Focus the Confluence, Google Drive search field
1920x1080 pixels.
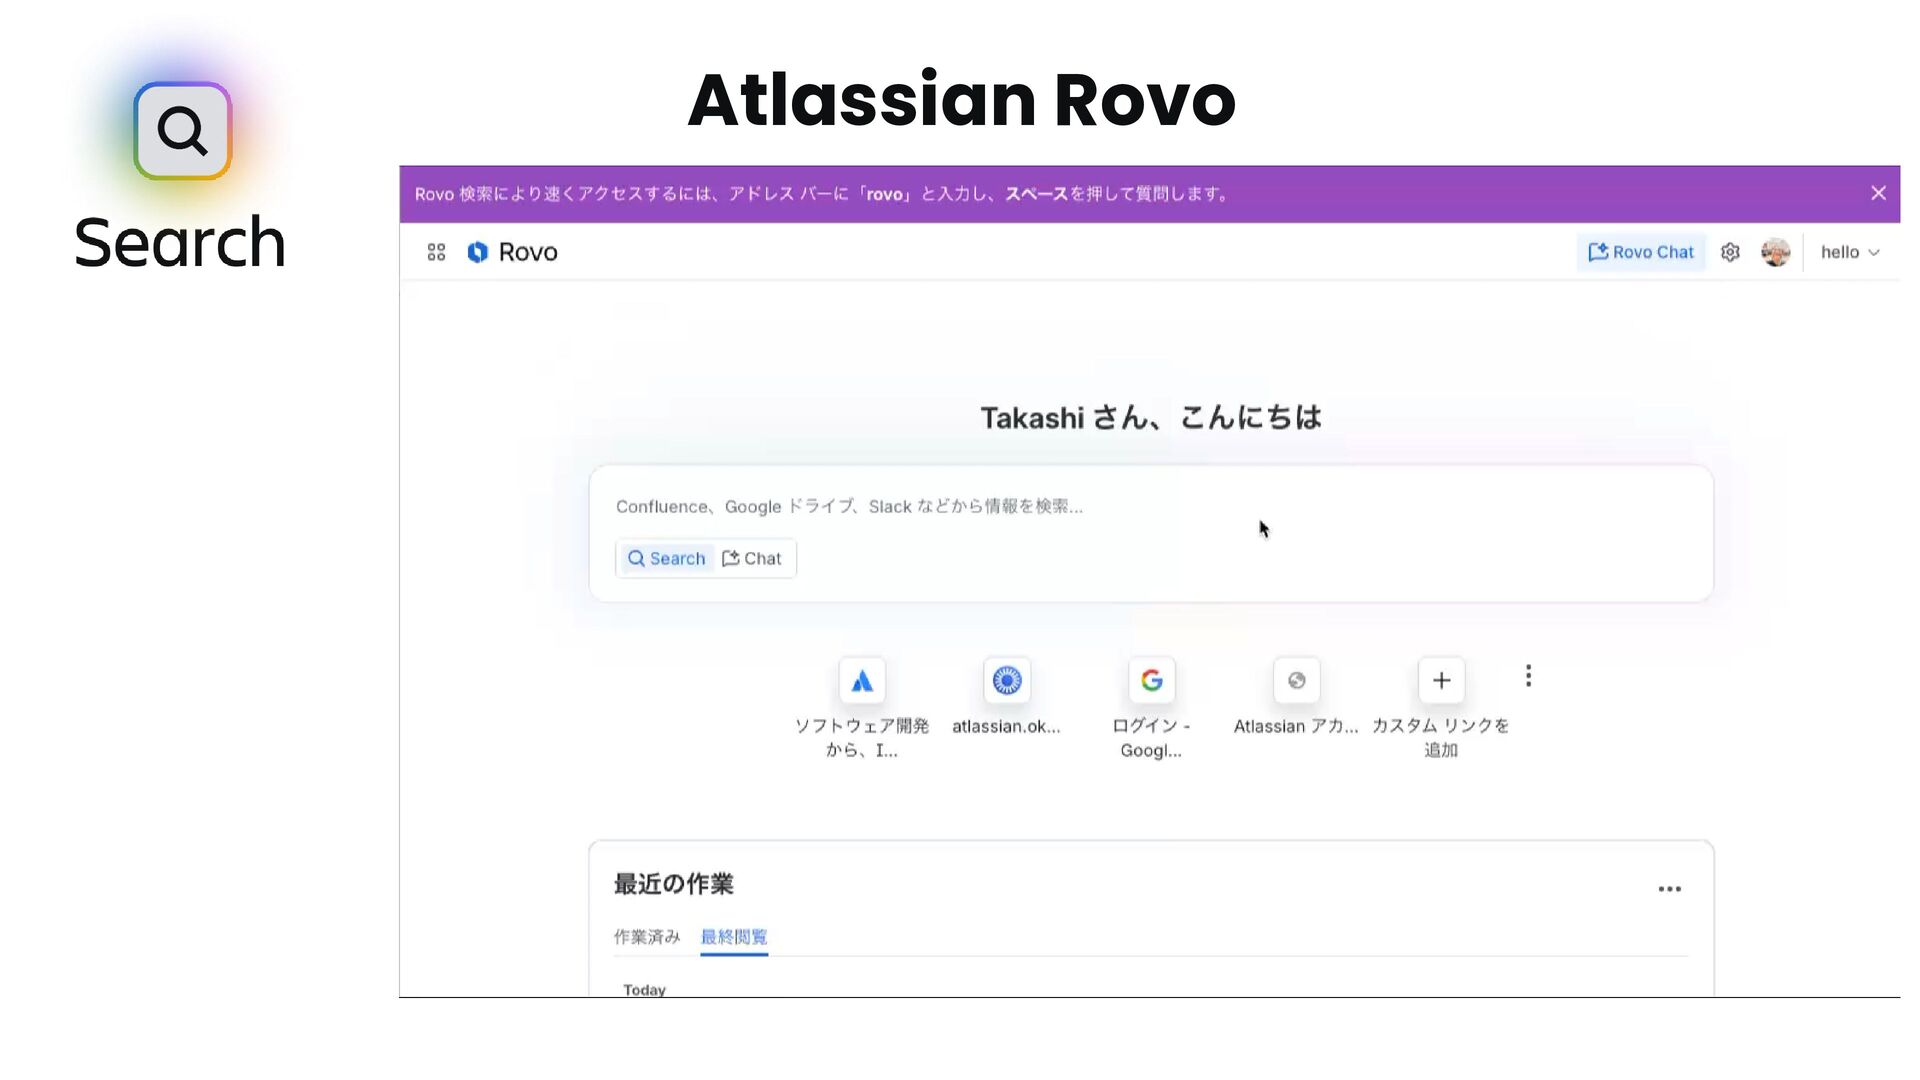[x=1150, y=506]
